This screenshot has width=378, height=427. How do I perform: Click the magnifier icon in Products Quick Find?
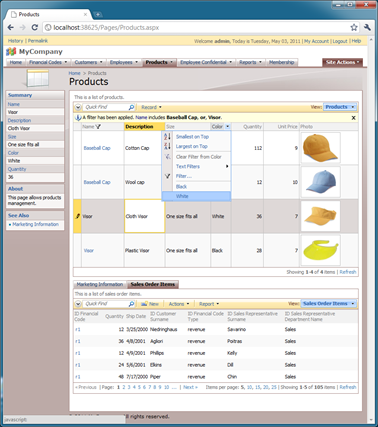(131, 107)
